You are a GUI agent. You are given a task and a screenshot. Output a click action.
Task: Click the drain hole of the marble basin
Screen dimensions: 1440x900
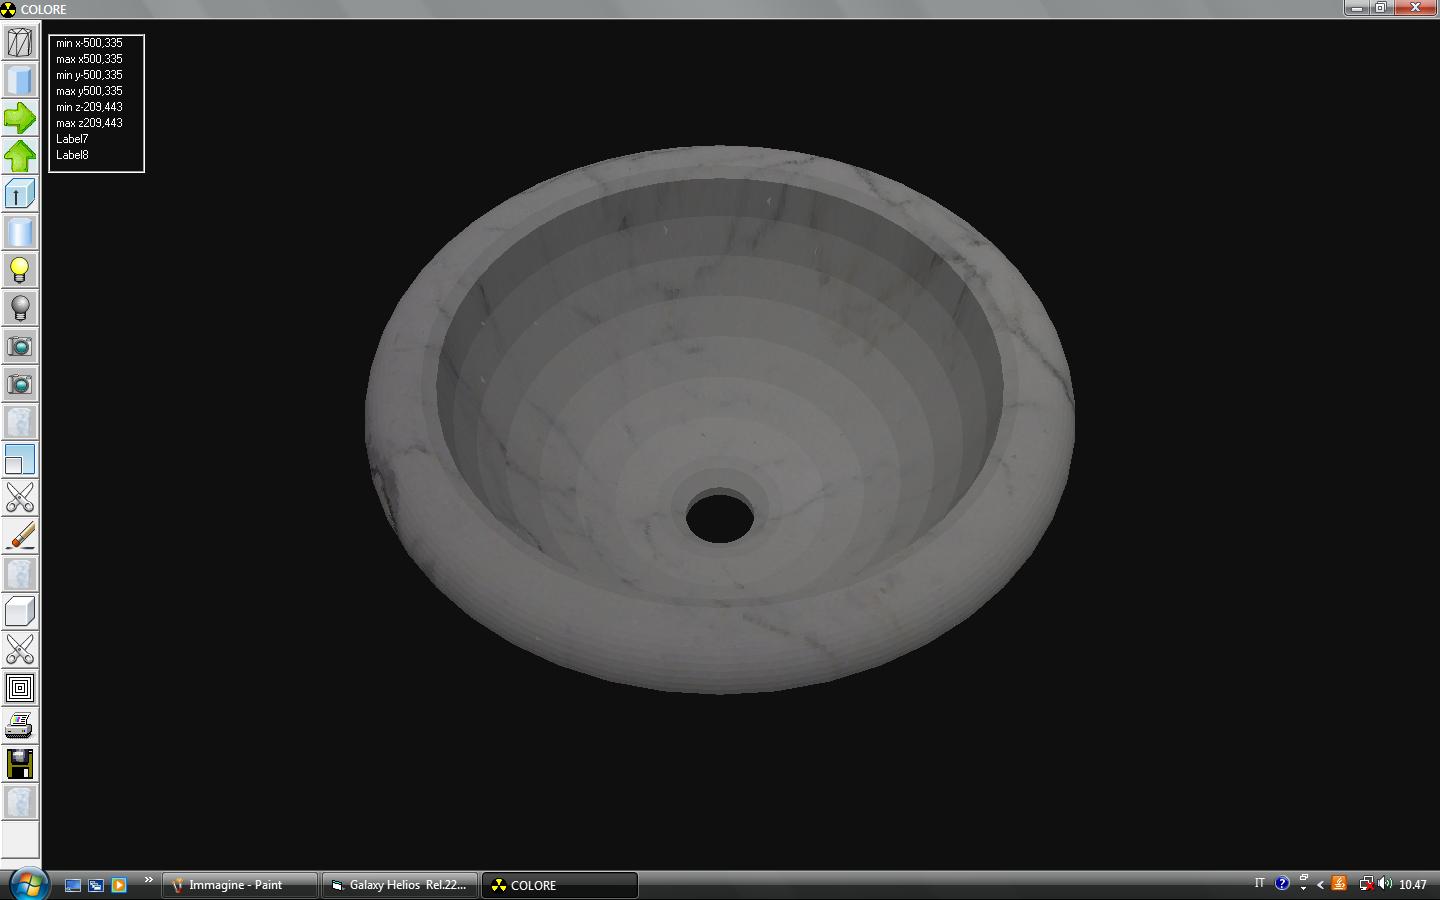720,516
